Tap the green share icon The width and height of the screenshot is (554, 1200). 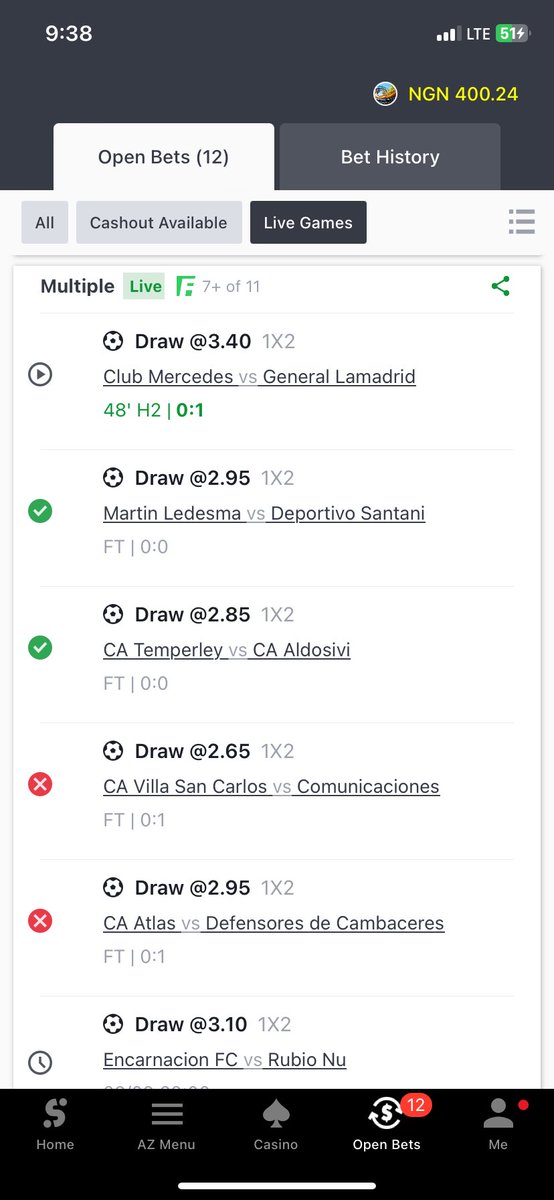pyautogui.click(x=501, y=287)
